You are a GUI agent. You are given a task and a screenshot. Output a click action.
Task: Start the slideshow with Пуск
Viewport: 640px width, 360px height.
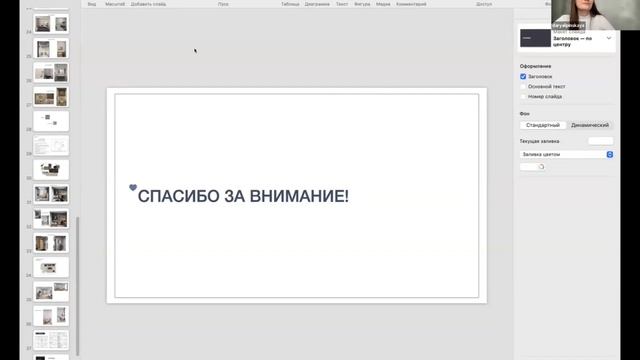point(223,4)
